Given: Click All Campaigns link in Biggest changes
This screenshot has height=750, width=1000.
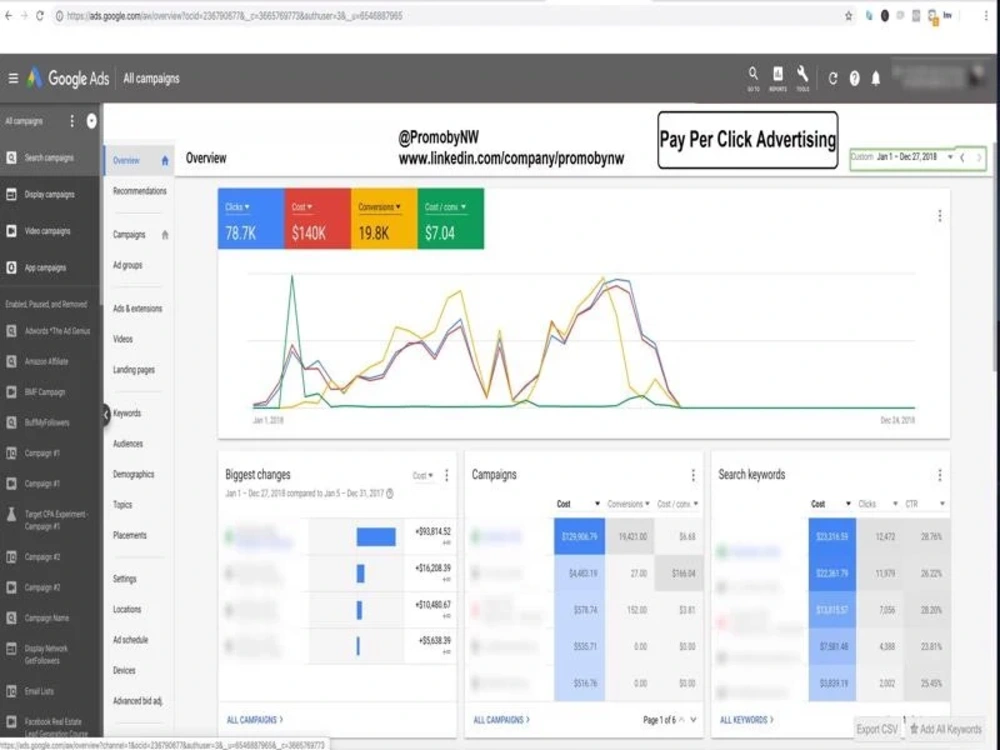Looking at the screenshot, I should click(254, 720).
